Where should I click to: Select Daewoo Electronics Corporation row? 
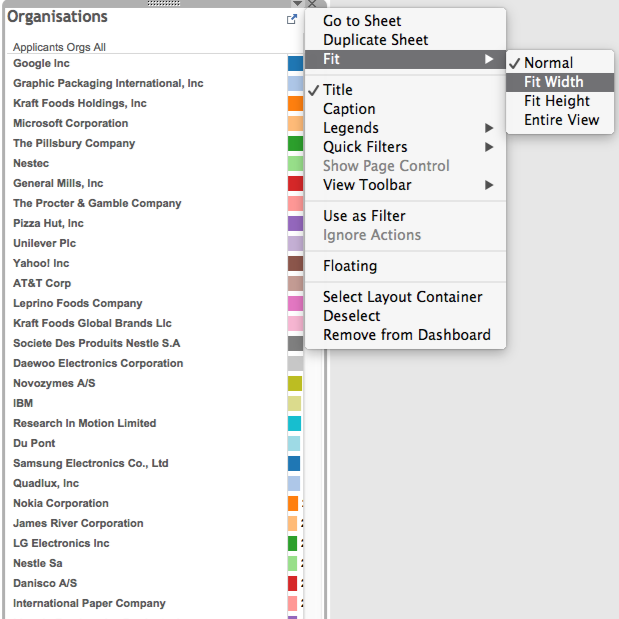(98, 363)
